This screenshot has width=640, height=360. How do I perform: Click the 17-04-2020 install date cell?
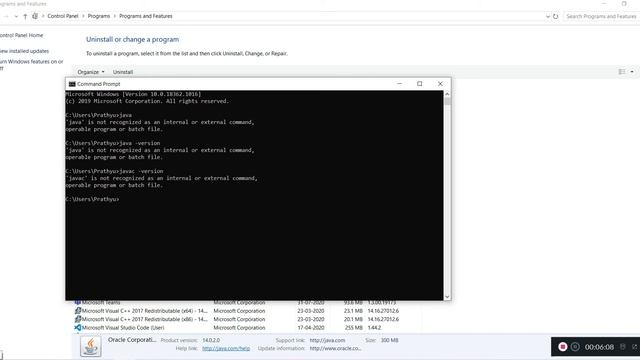311,328
